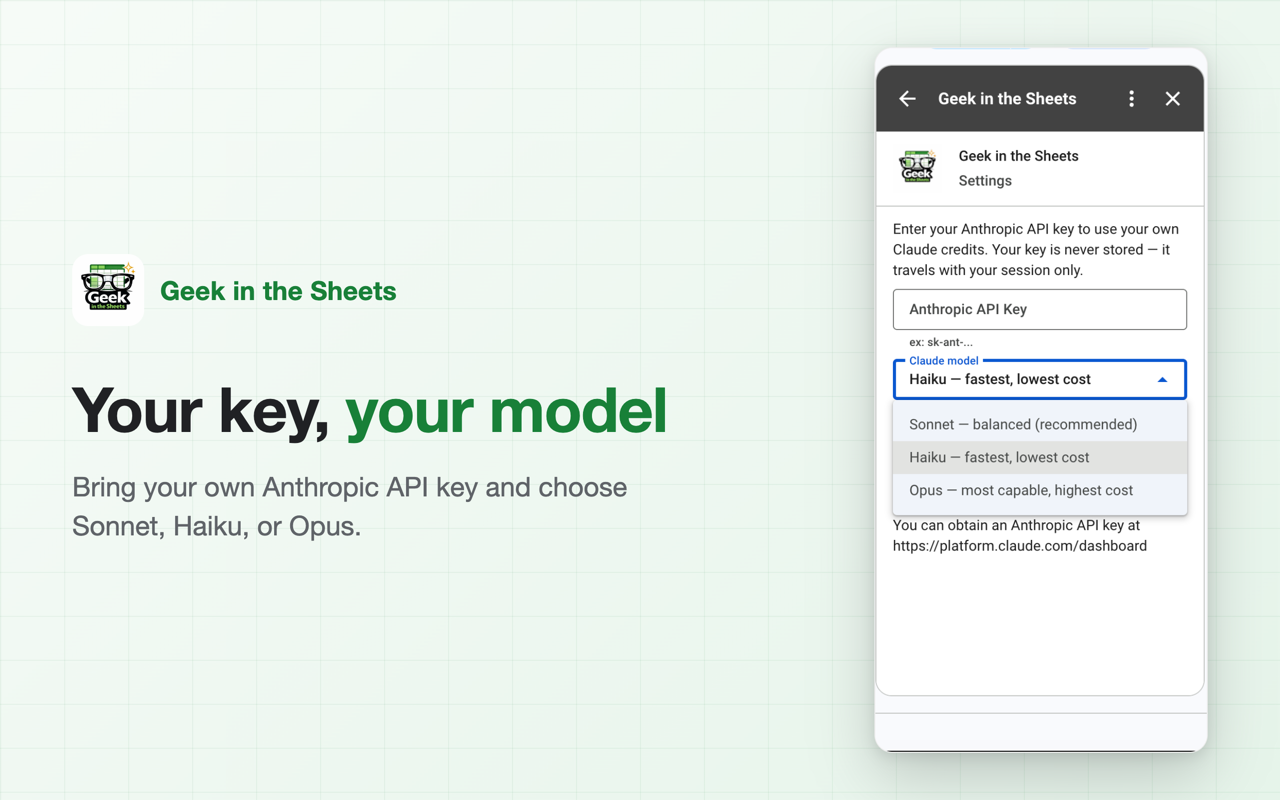Click the green 'Geek in the Sheets' brand title

tap(278, 291)
